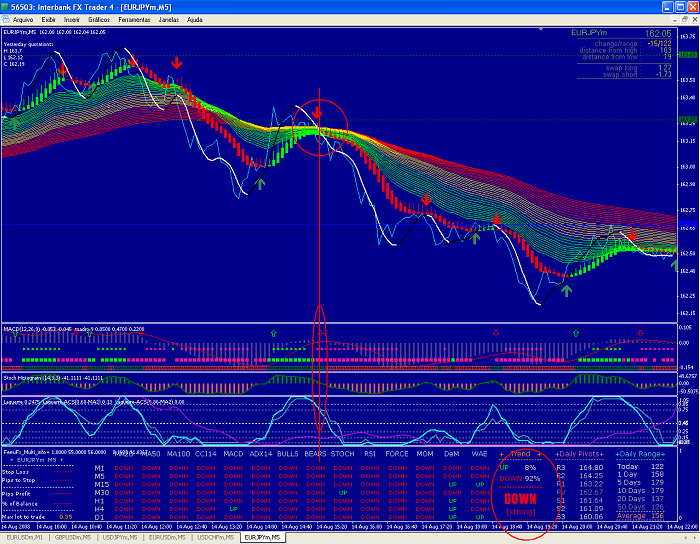The image size is (700, 544).
Task: Switch to the GBPUSDm,M5 chart tab
Action: 72,537
